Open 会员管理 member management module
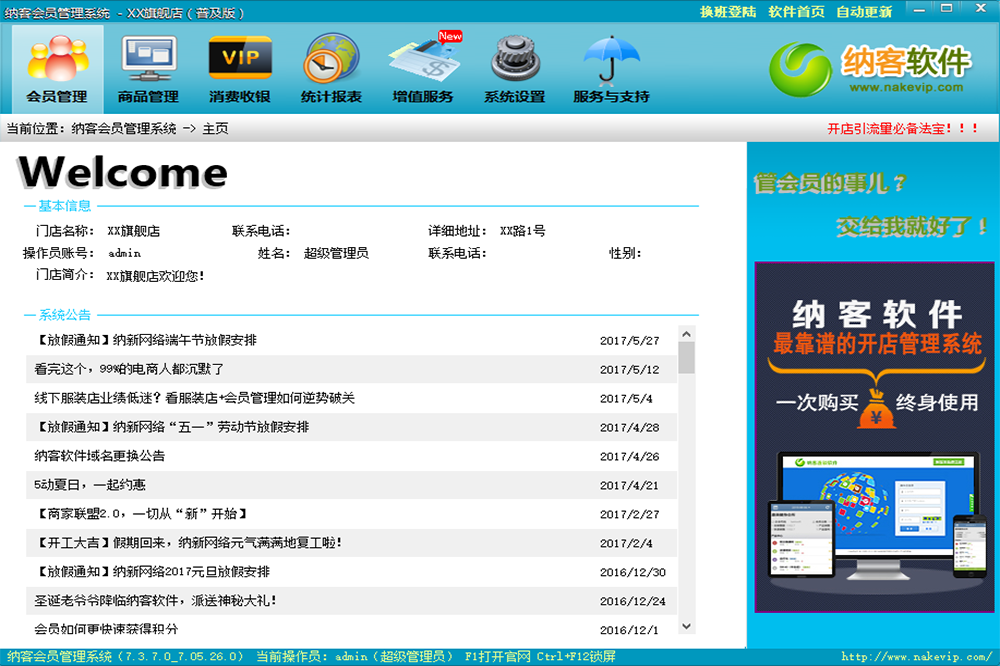This screenshot has height=666, width=1000. (x=57, y=69)
